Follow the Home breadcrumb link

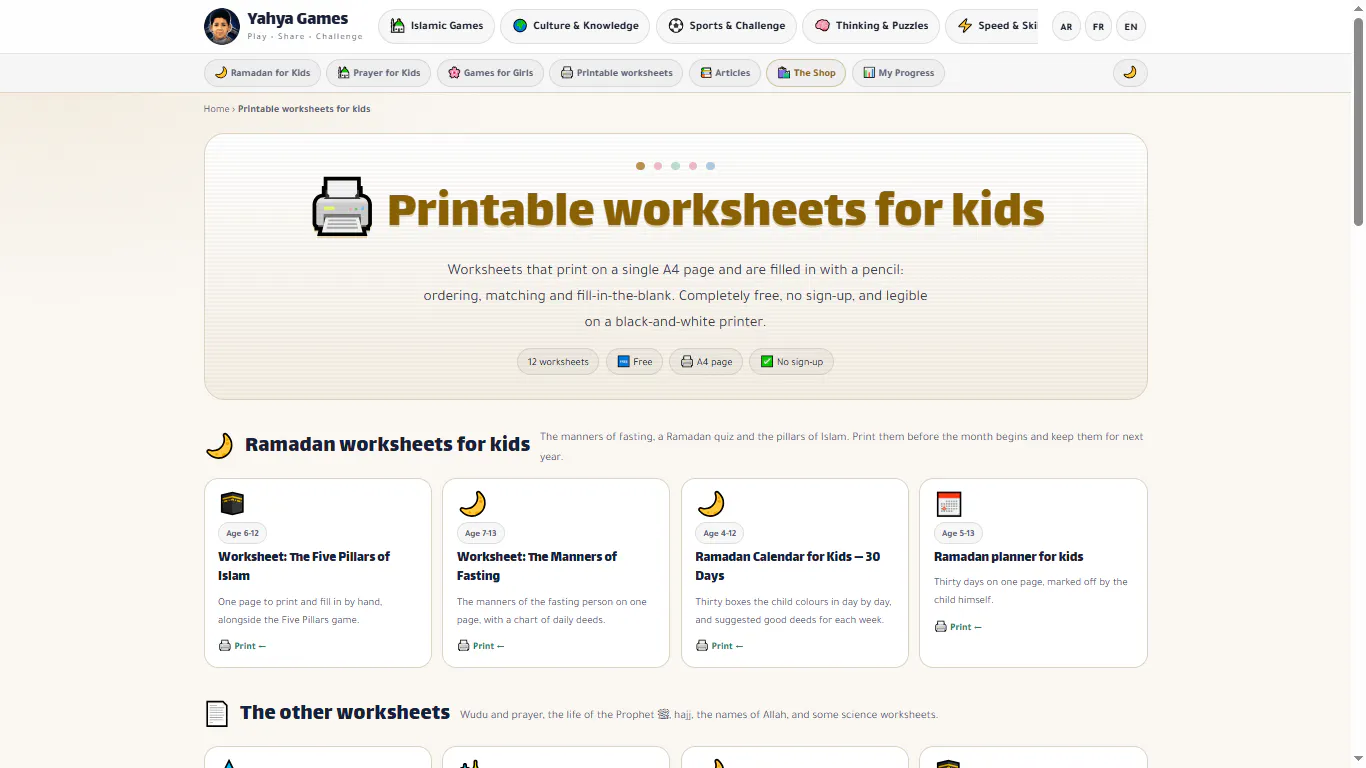pos(216,109)
